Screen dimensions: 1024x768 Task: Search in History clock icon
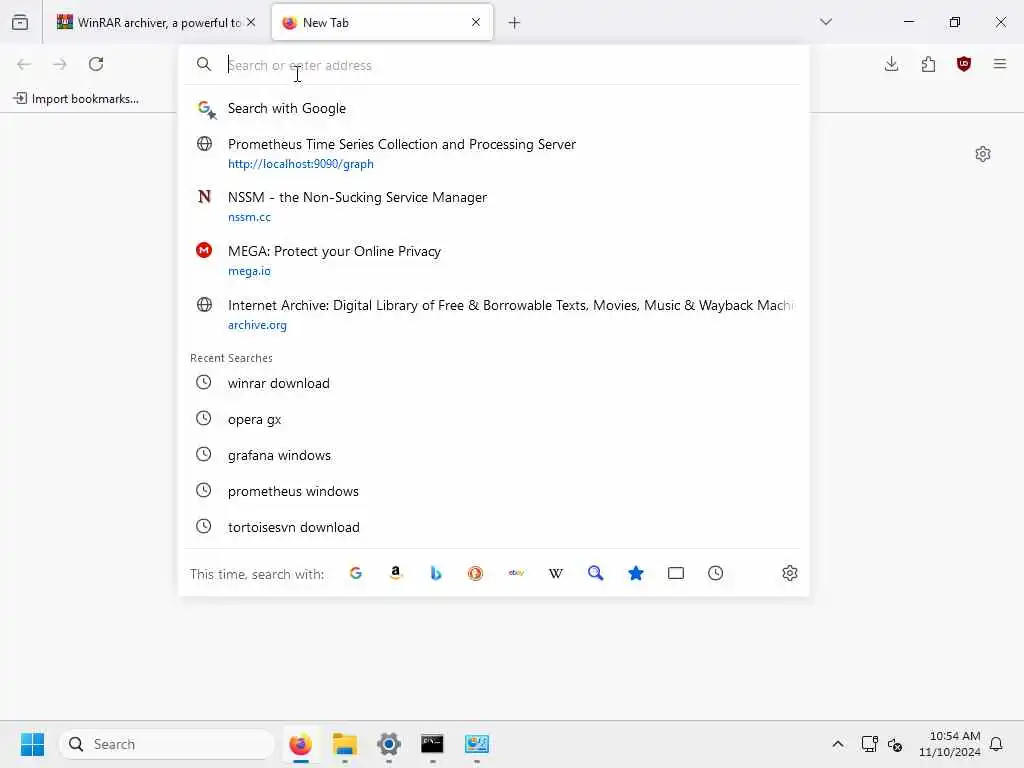tap(716, 573)
